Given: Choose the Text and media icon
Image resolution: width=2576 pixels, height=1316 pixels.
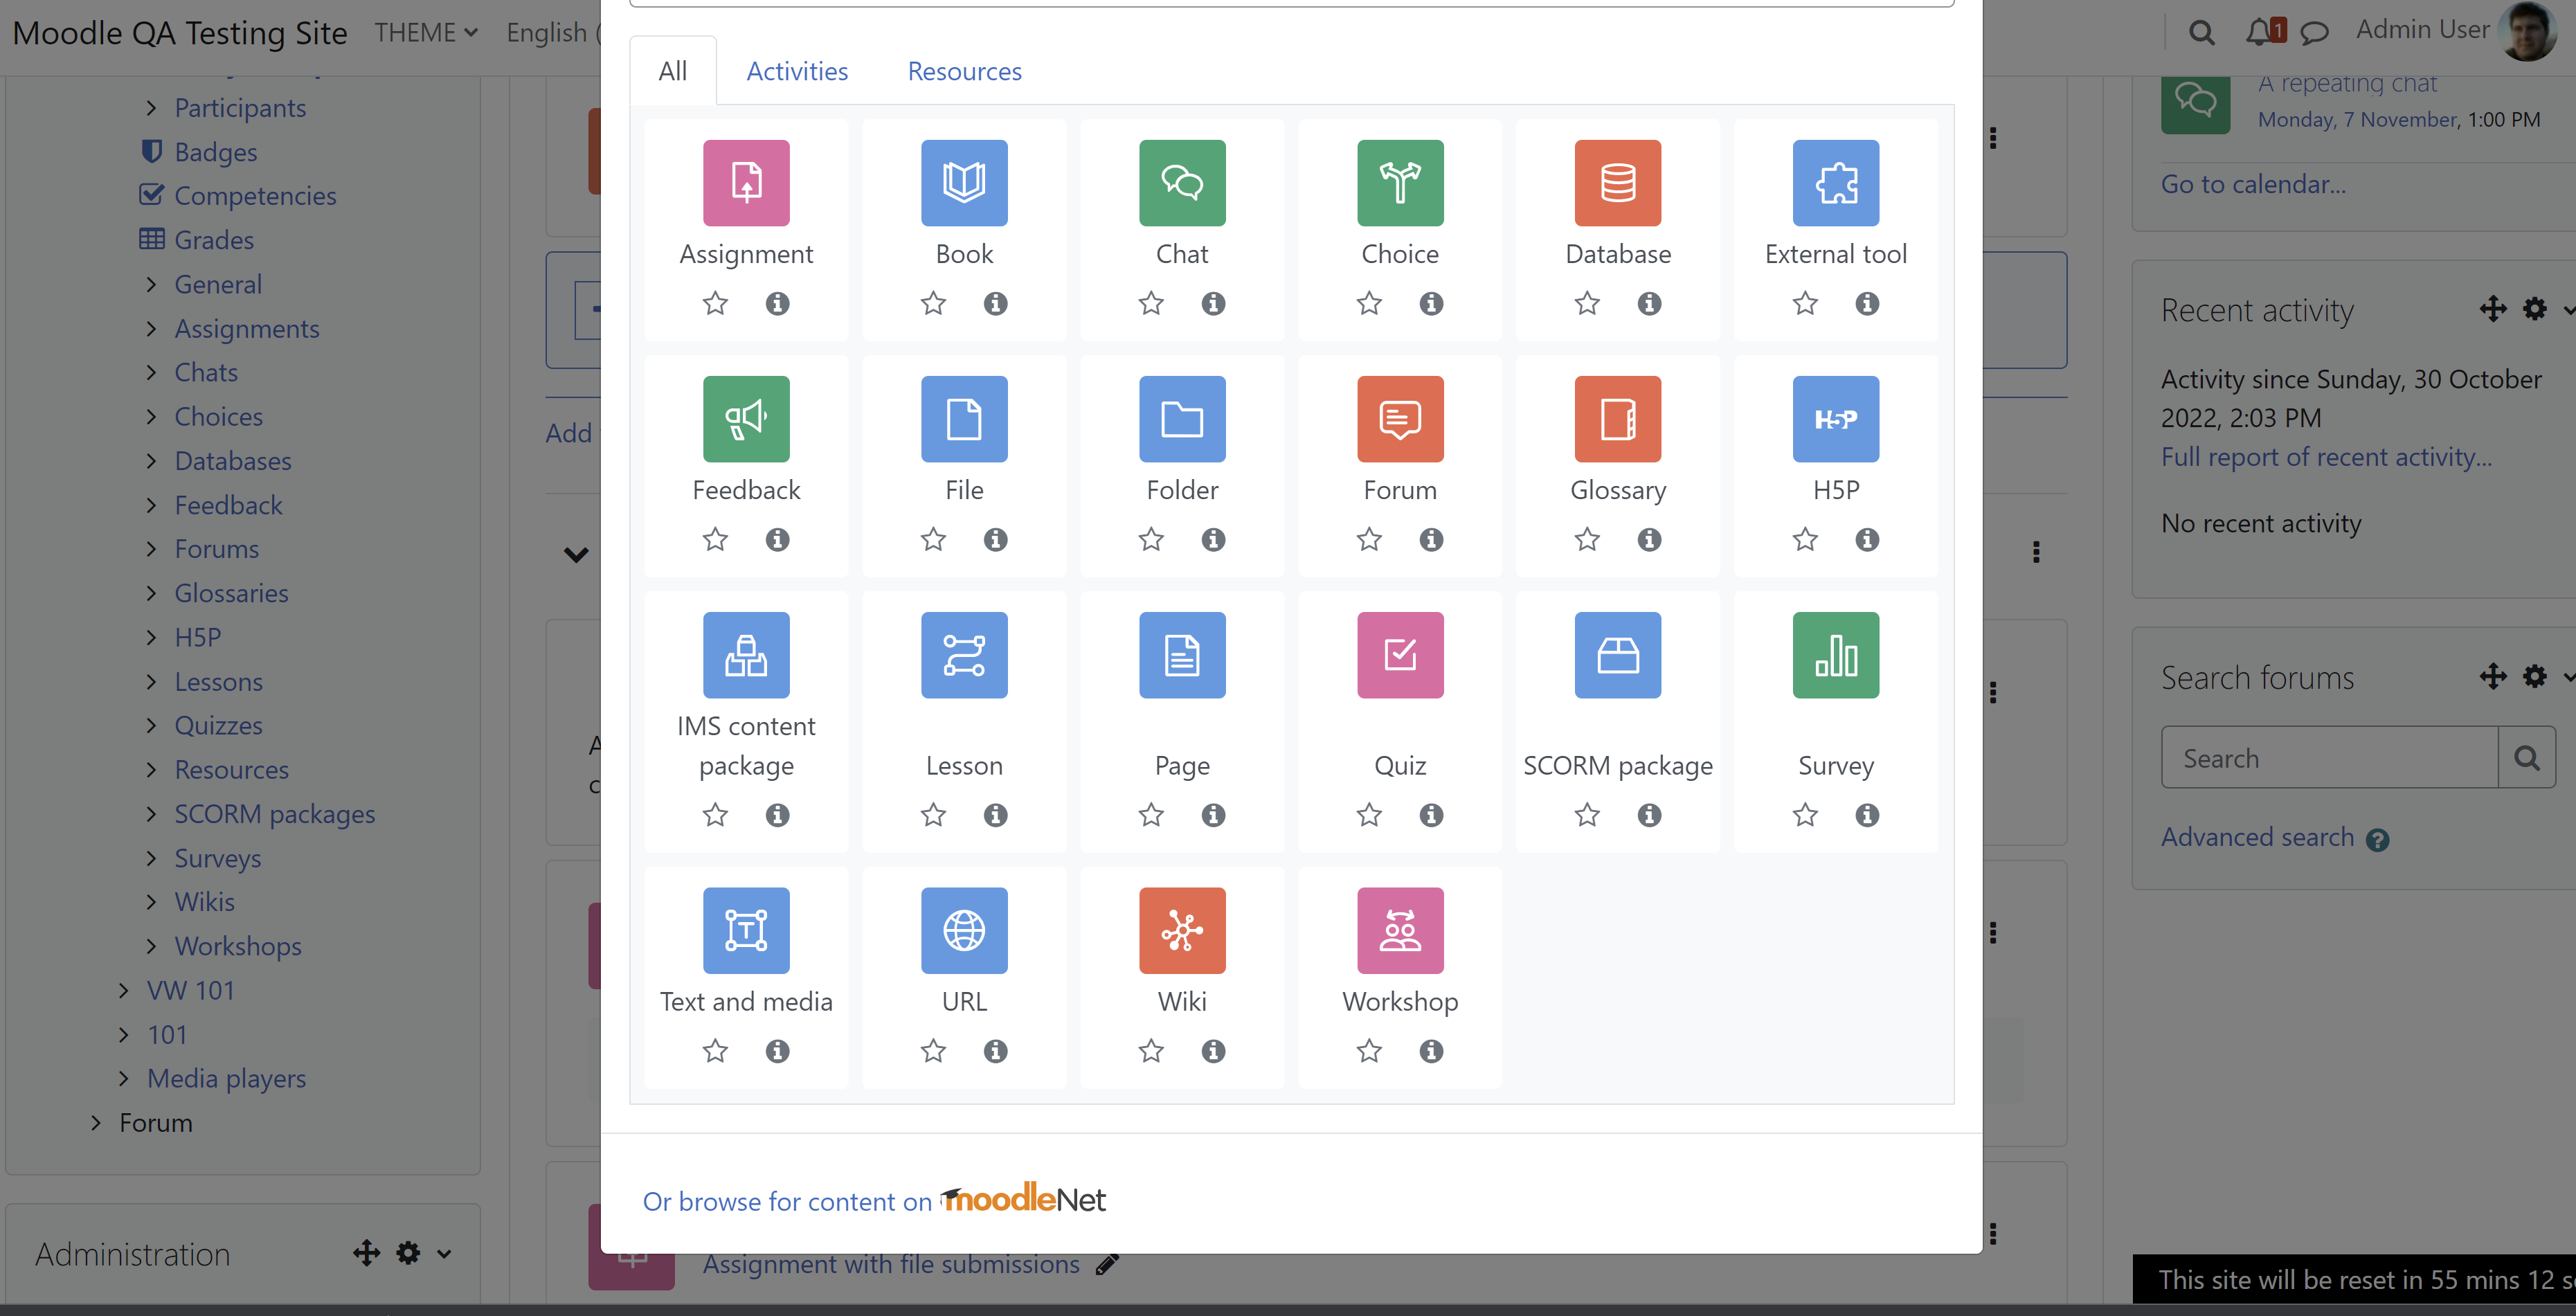Looking at the screenshot, I should [x=746, y=931].
